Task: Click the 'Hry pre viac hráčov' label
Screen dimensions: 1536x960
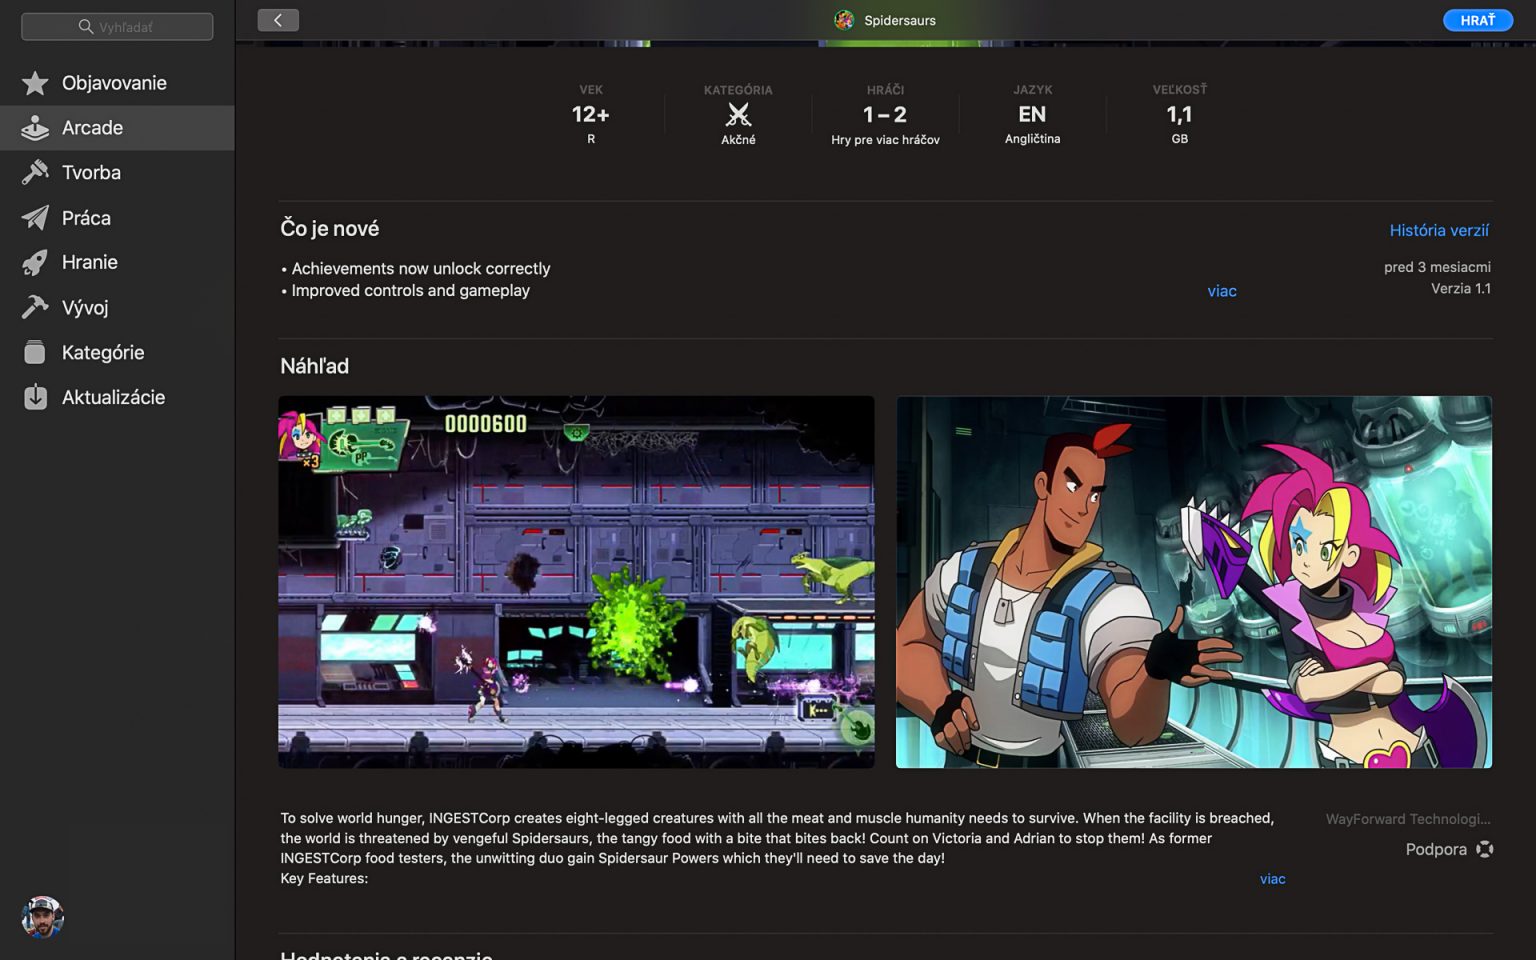Action: (885, 140)
